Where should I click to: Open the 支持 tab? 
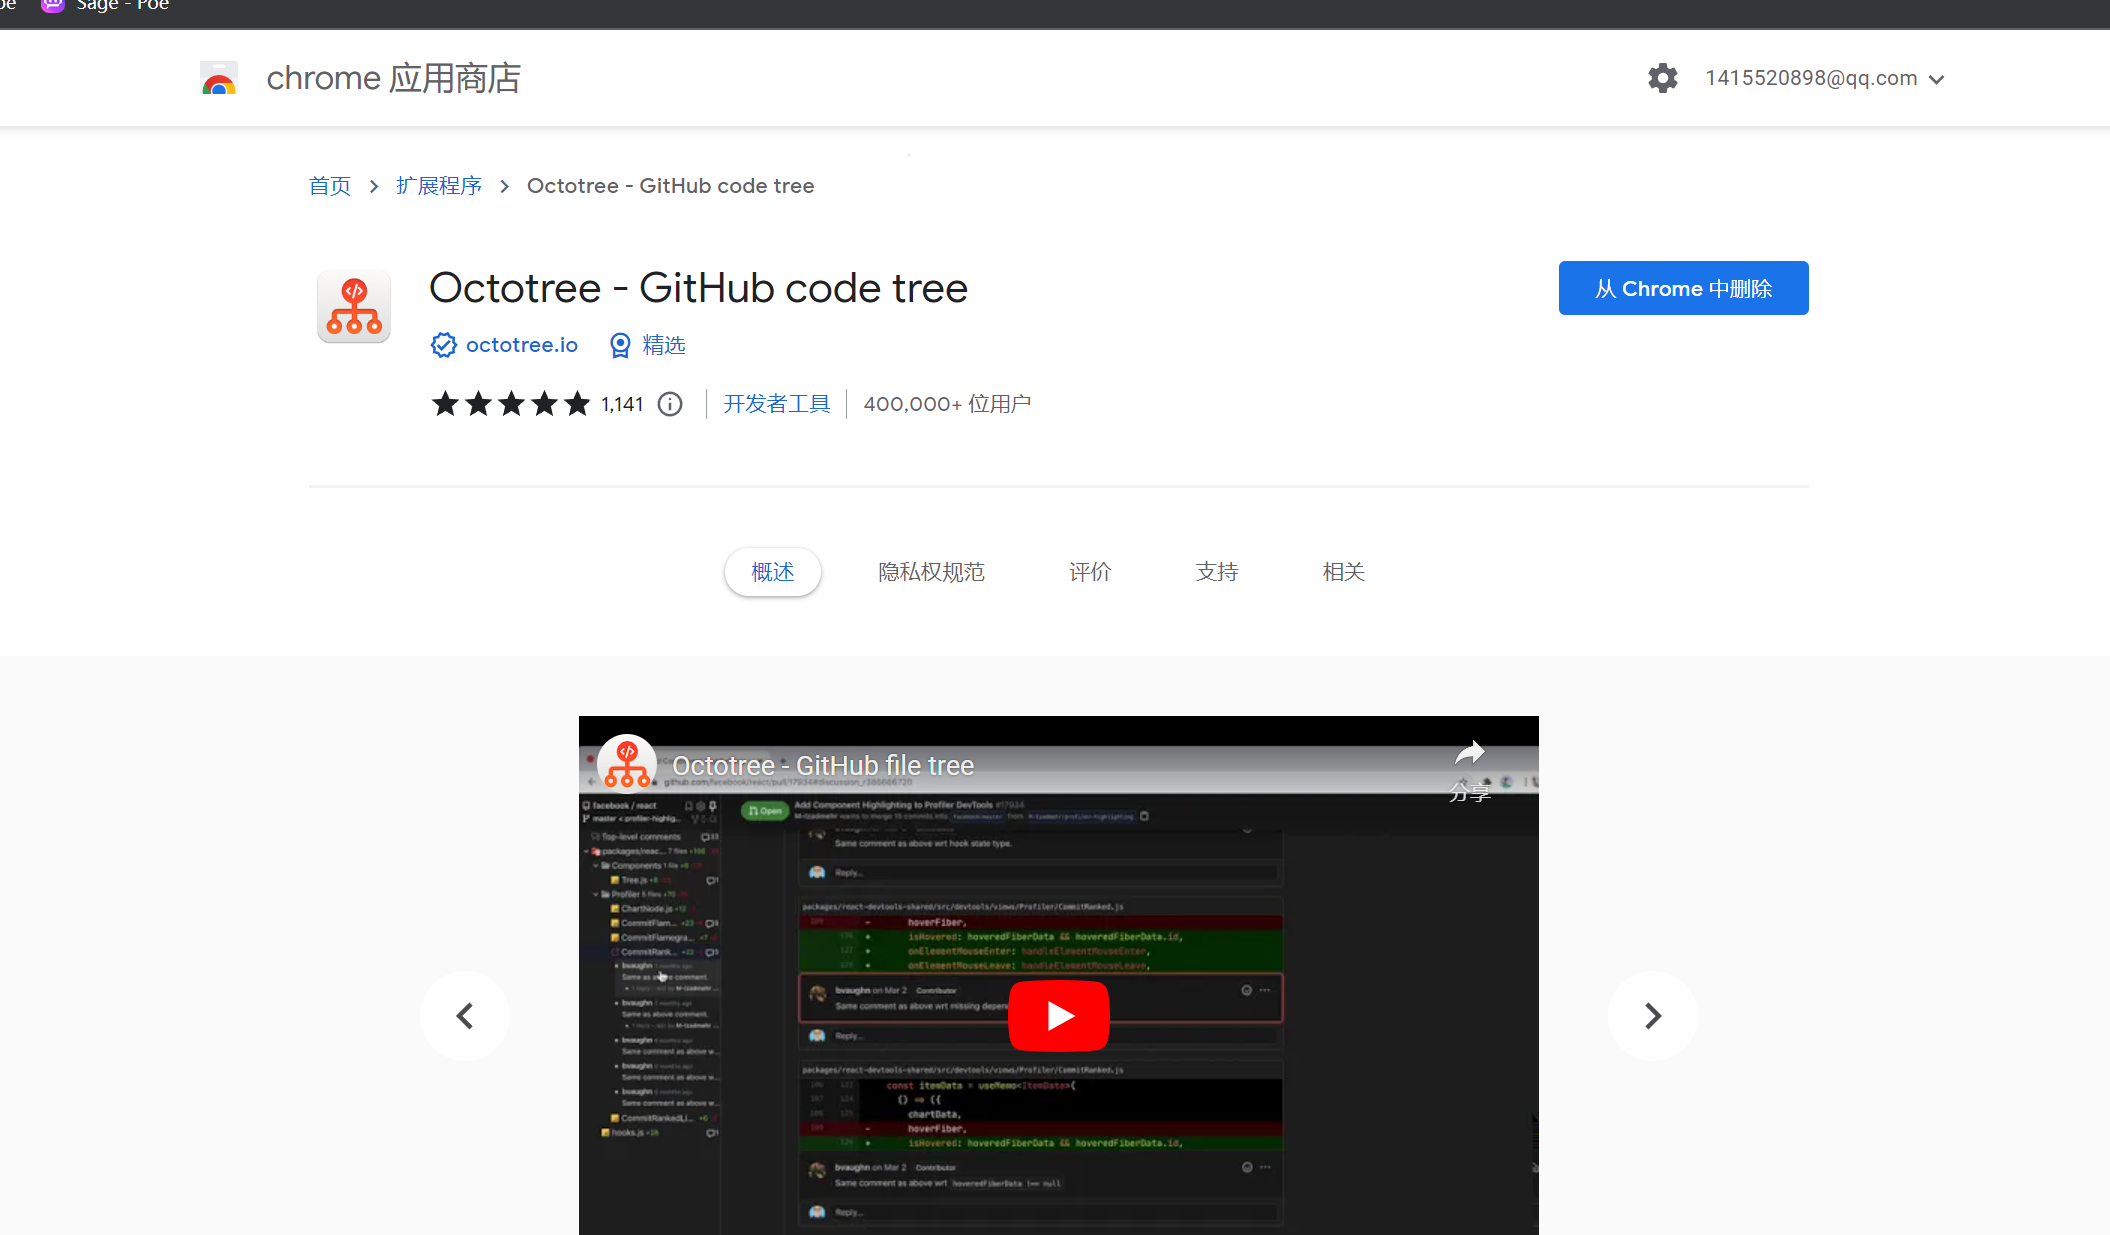[1217, 572]
